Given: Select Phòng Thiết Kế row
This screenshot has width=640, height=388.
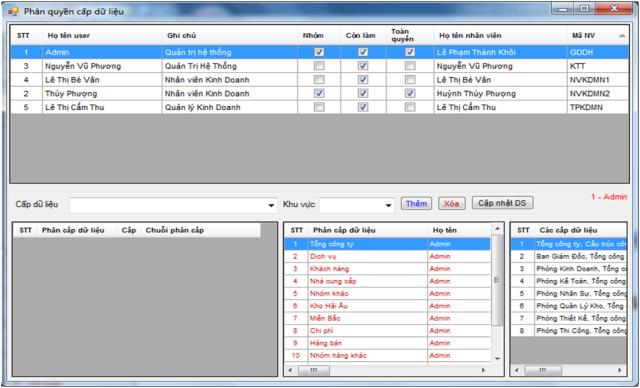Looking at the screenshot, I should tap(569, 318).
